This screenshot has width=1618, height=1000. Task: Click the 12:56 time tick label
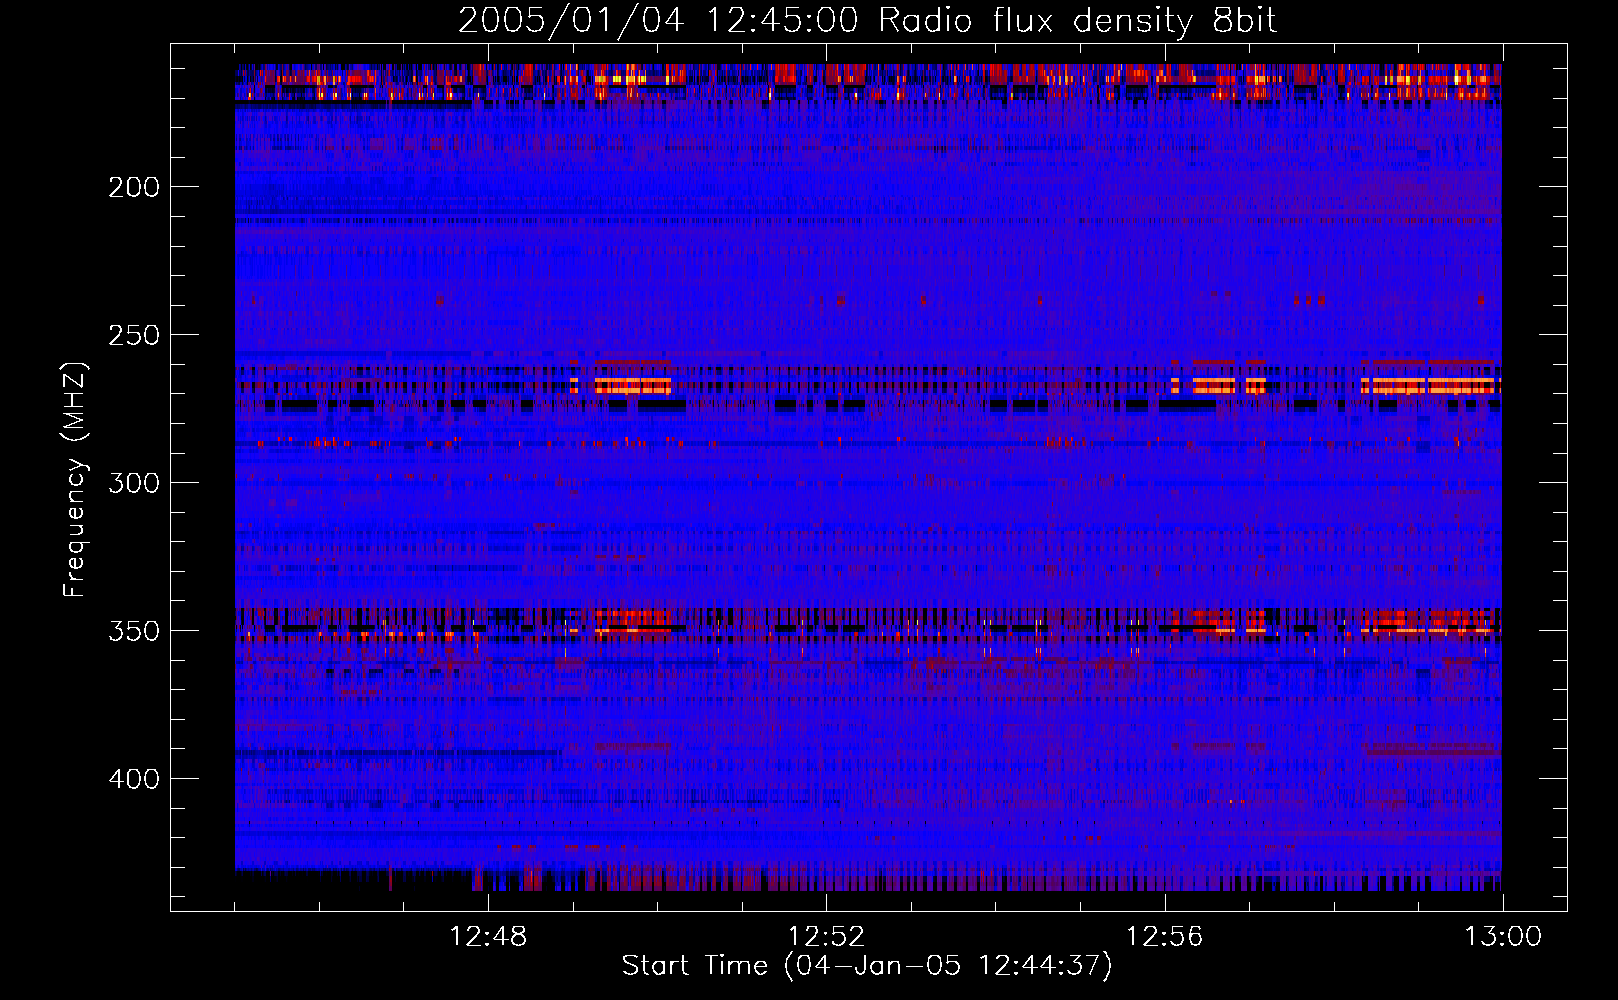(1164, 937)
